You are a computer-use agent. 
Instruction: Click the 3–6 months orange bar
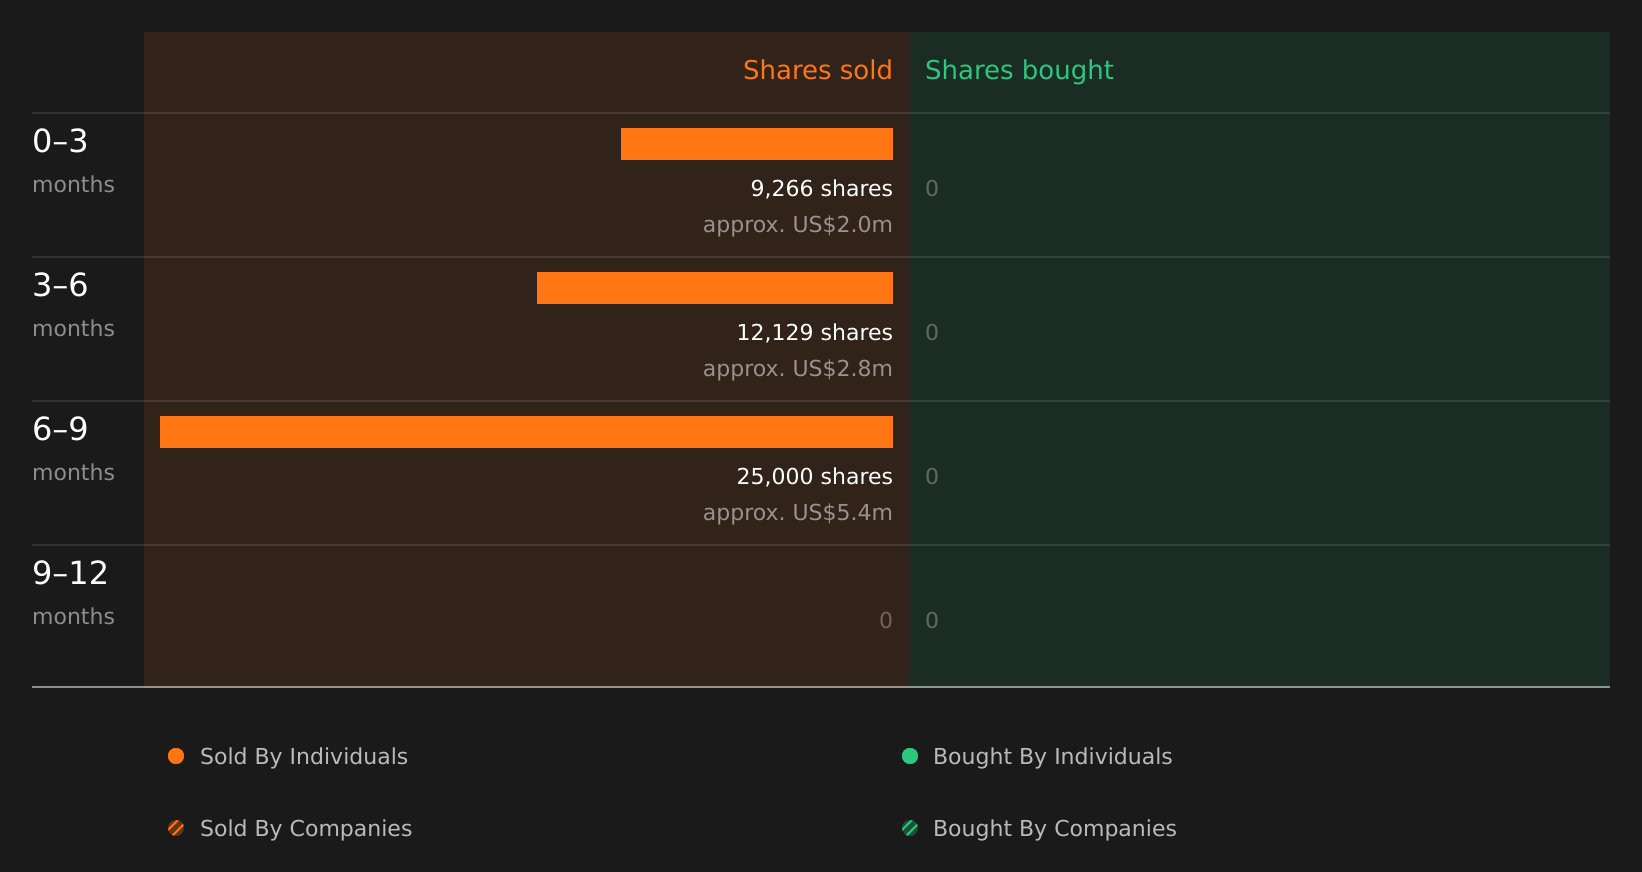click(x=715, y=288)
